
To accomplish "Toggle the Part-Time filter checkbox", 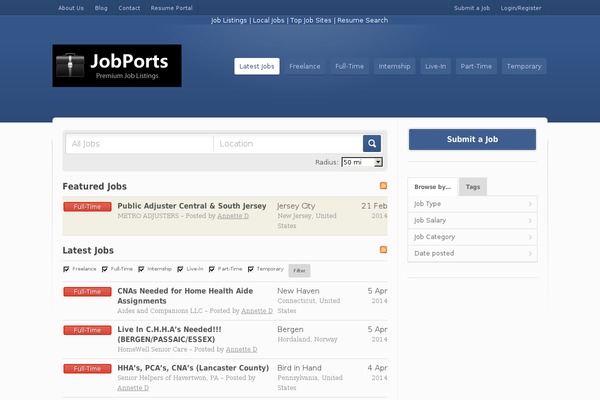I will 212,269.
